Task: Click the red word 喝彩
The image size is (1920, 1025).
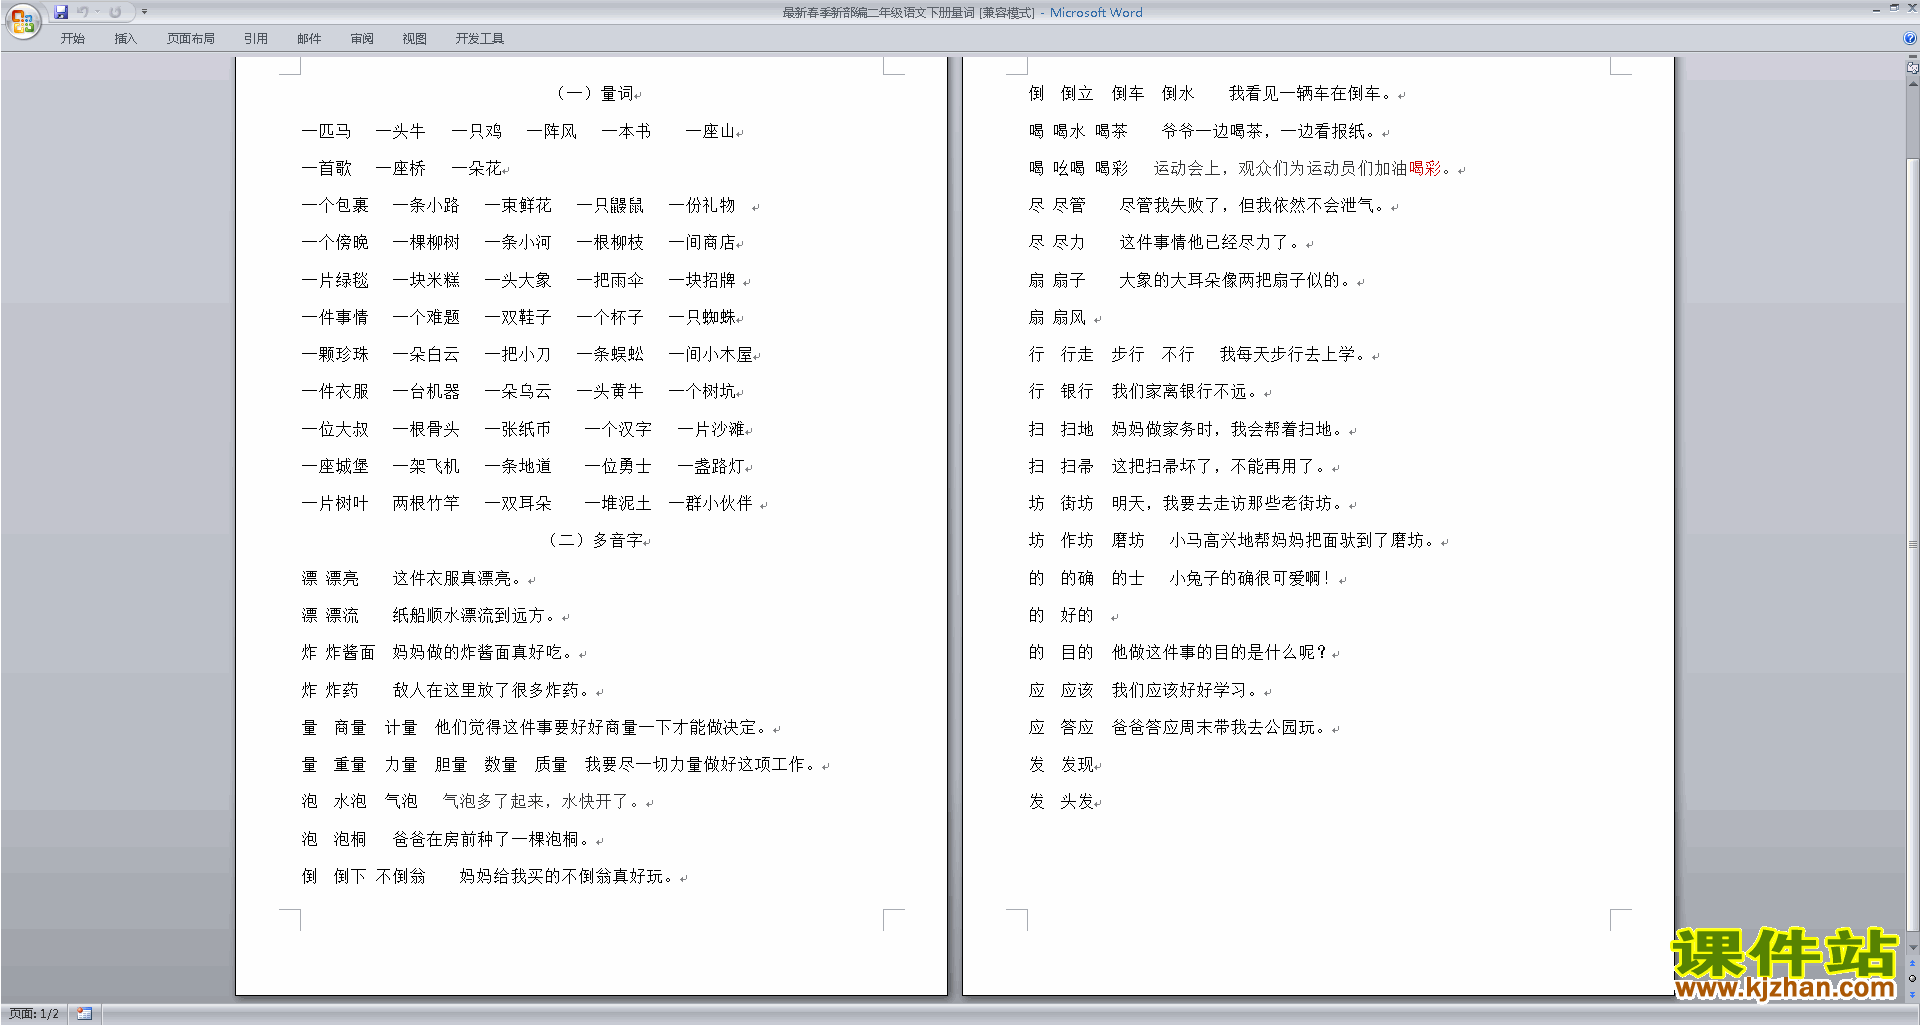Action: 1425,168
